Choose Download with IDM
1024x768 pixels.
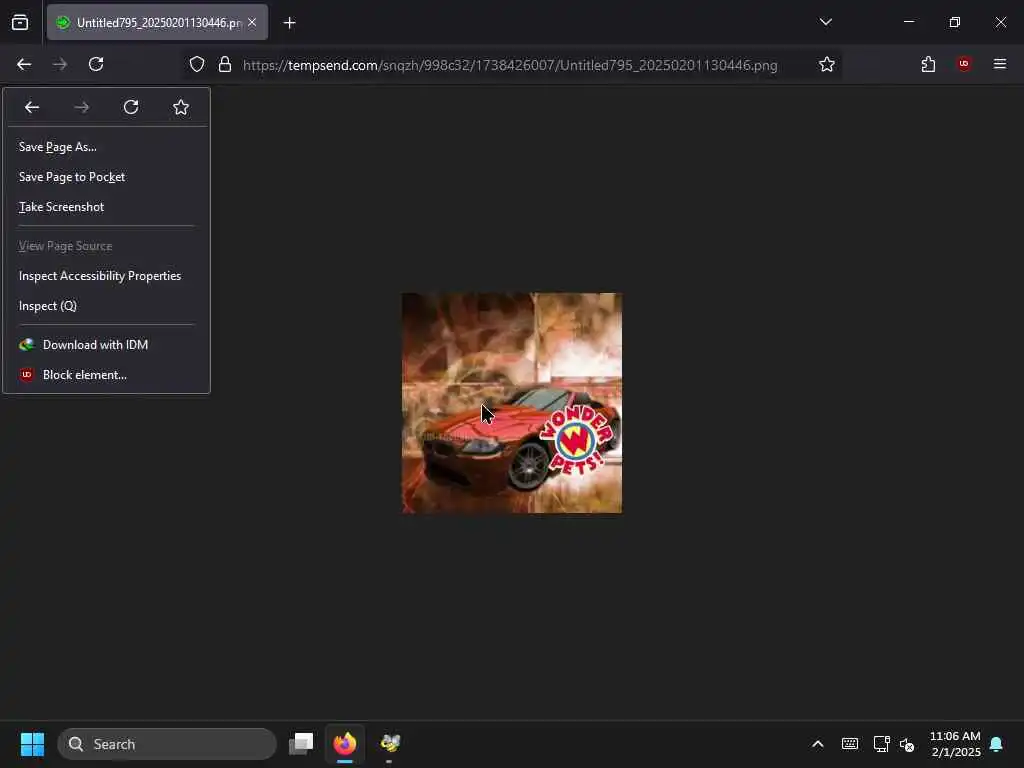[x=106, y=345]
